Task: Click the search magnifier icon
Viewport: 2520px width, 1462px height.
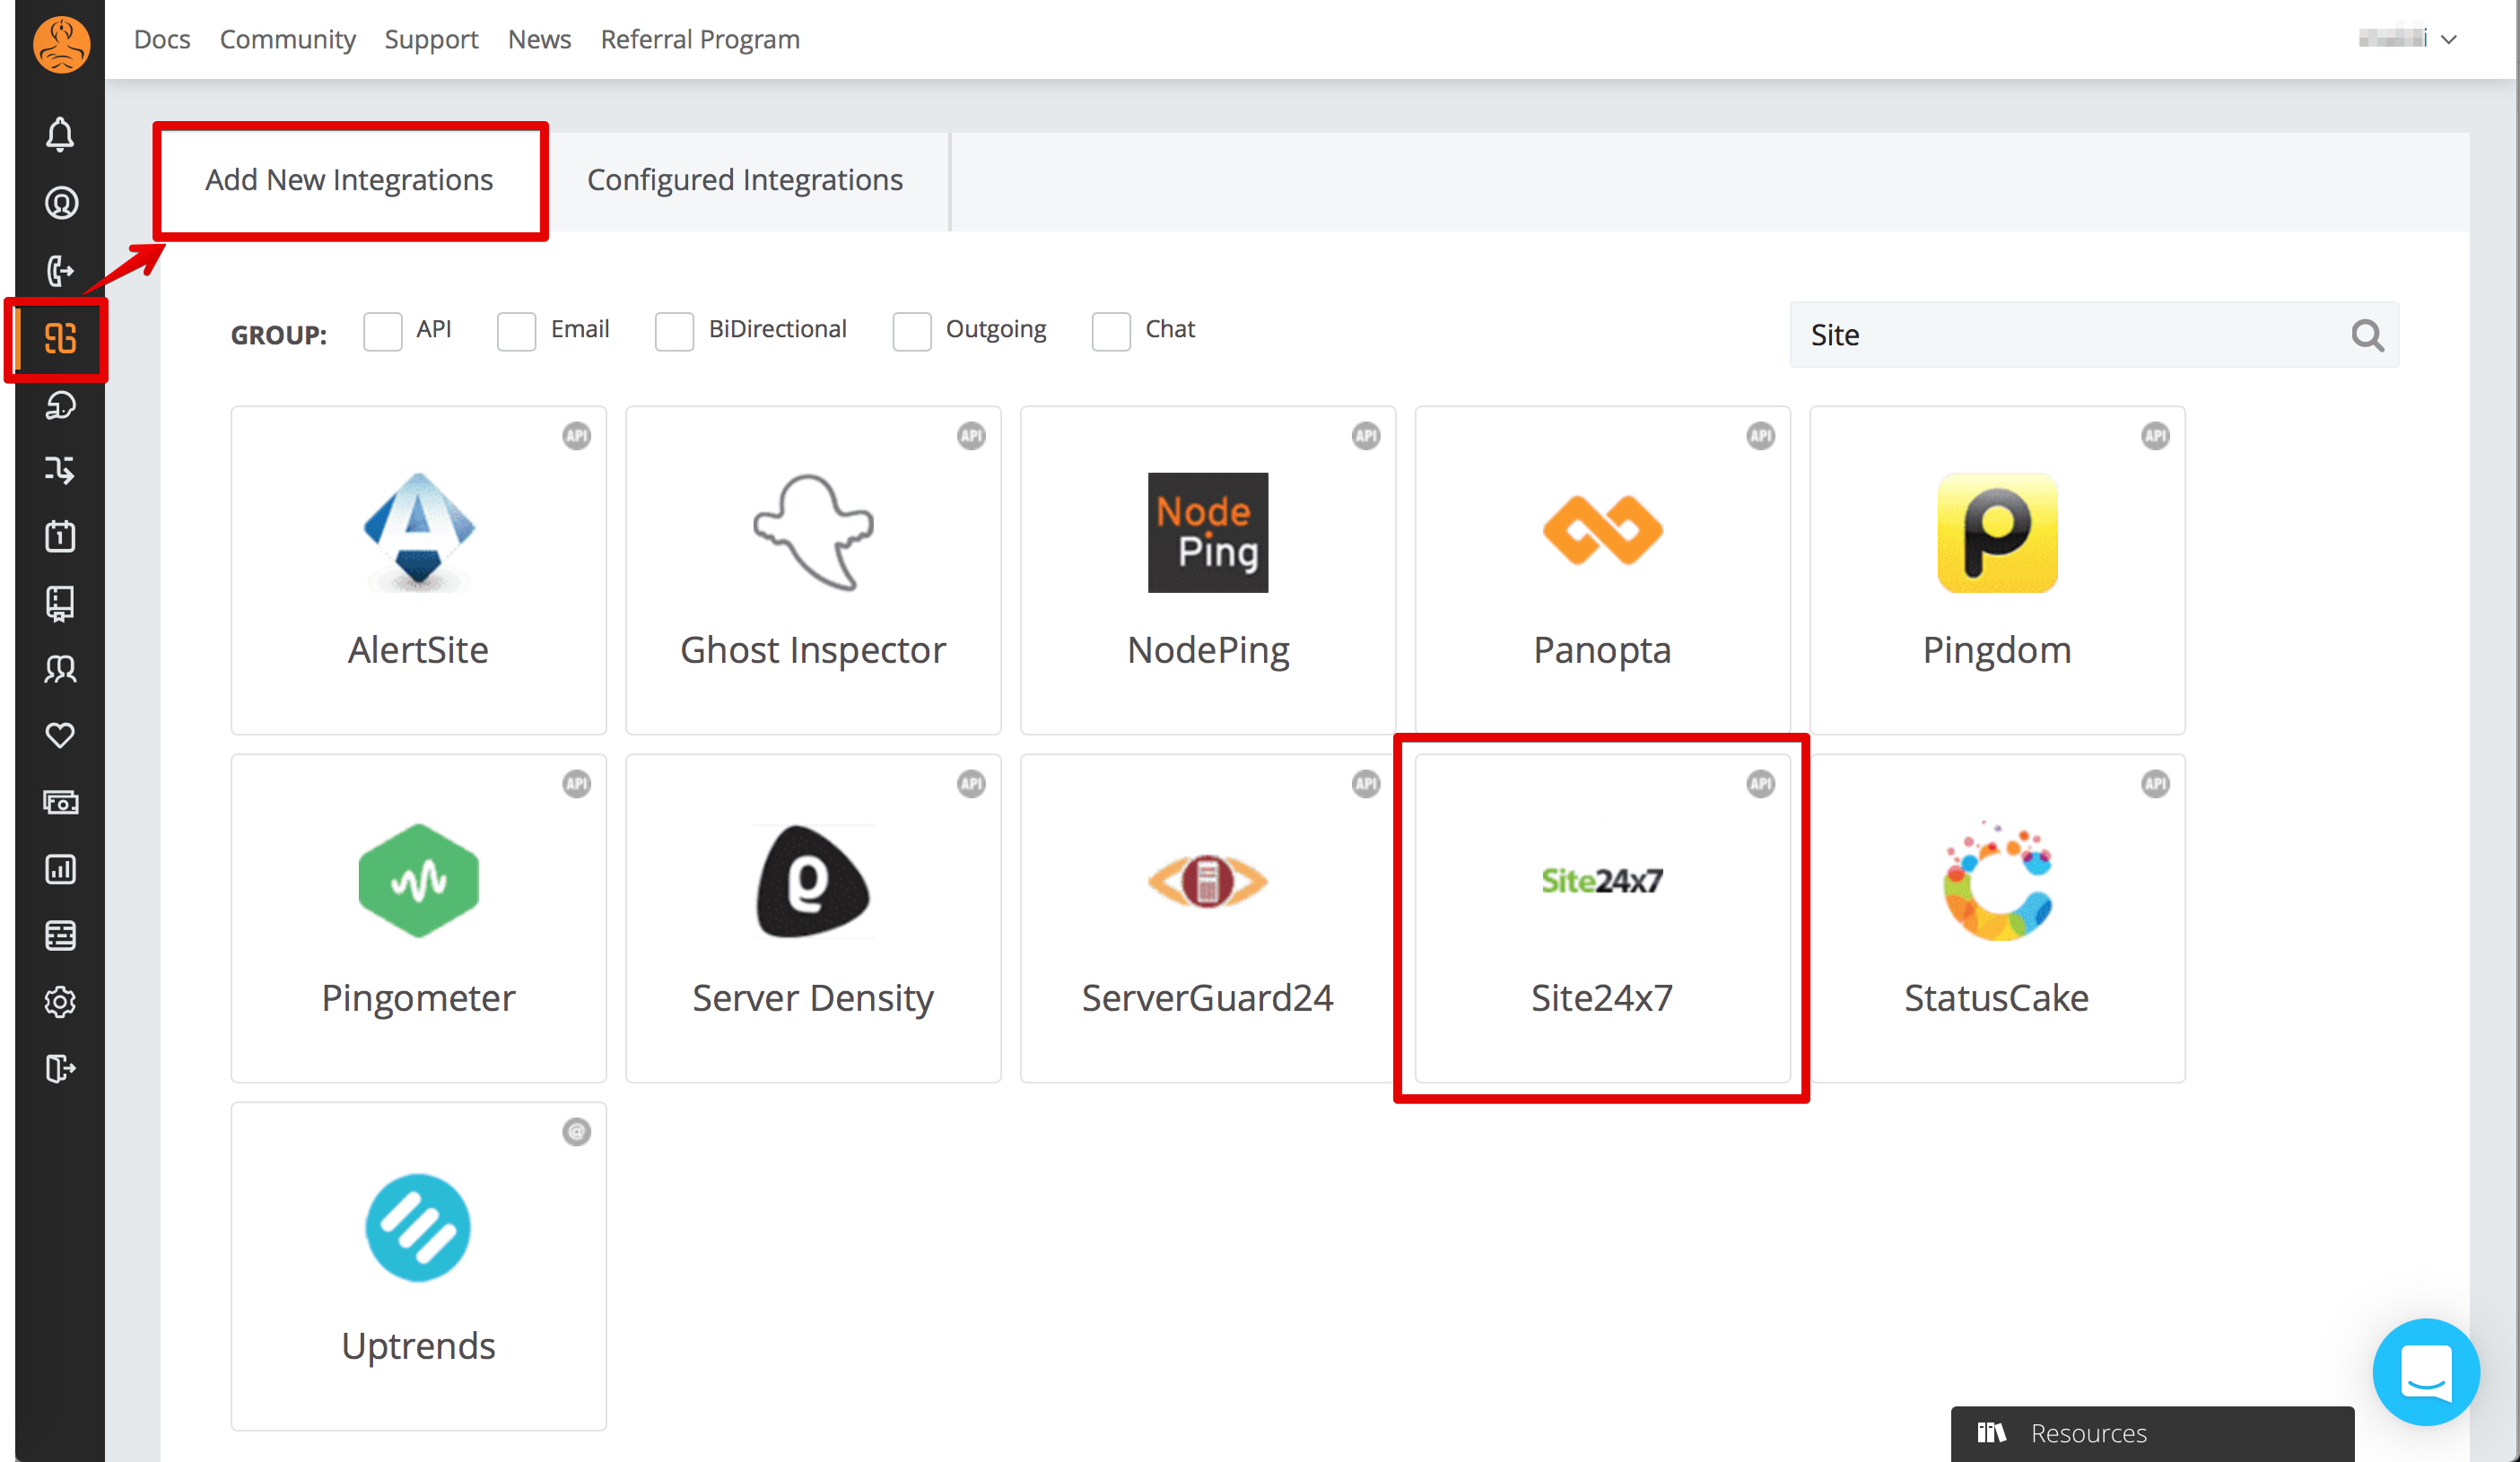Action: (x=2367, y=335)
